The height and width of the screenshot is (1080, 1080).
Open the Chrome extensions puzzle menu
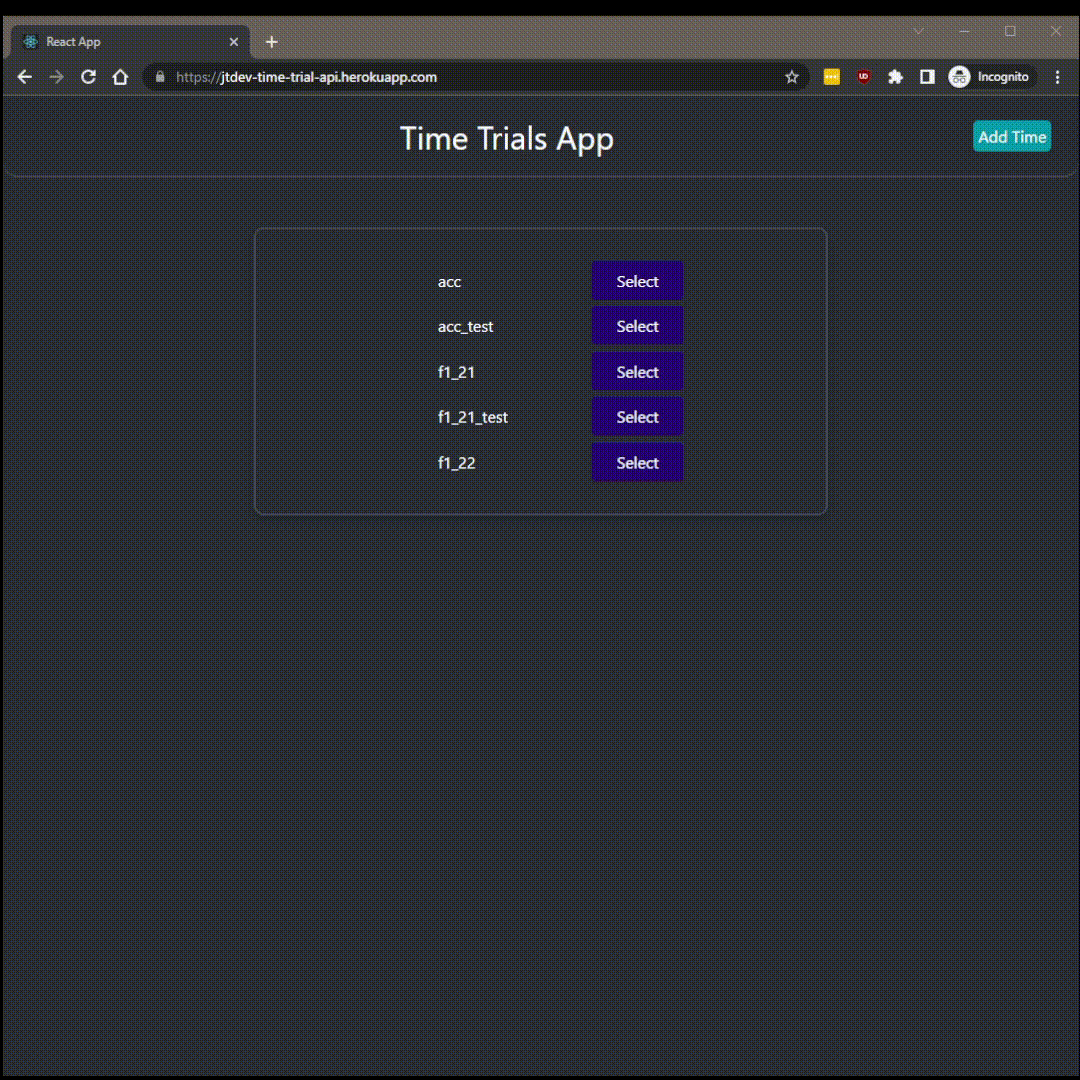point(895,76)
